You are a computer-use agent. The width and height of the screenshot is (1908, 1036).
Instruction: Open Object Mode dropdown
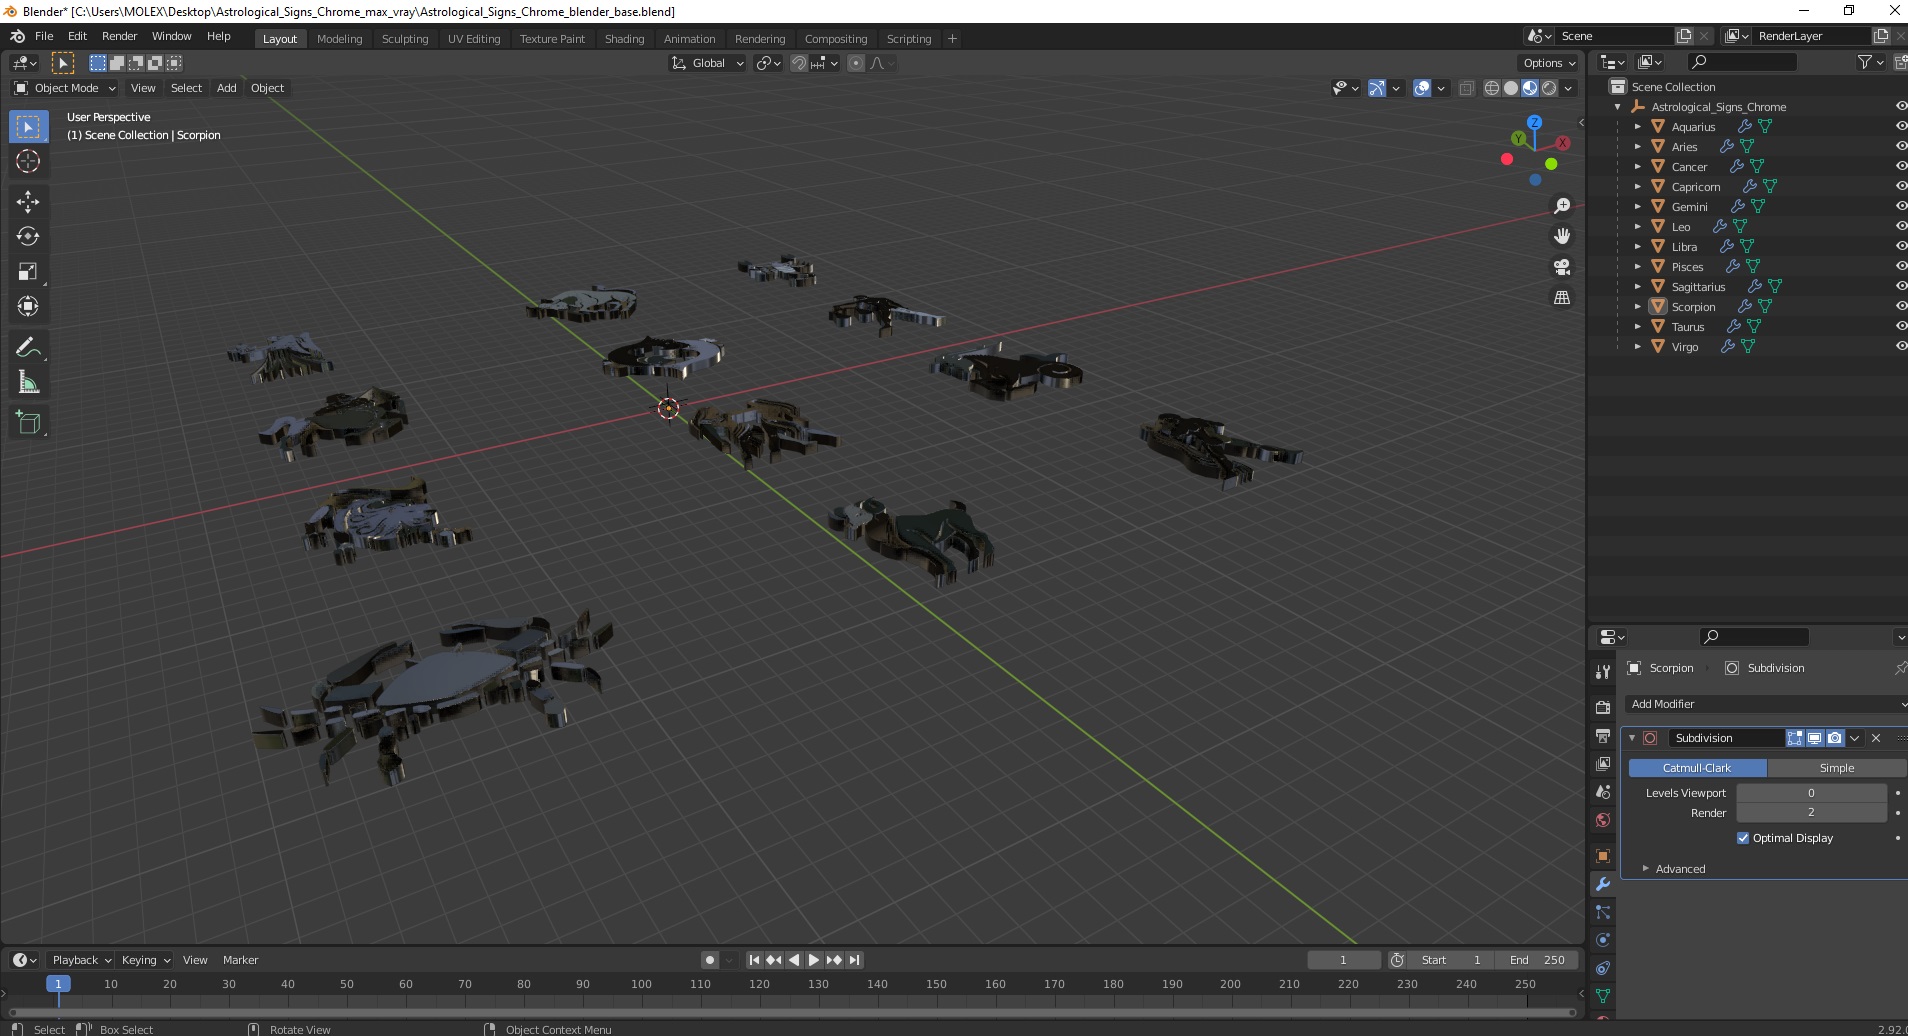[x=66, y=88]
